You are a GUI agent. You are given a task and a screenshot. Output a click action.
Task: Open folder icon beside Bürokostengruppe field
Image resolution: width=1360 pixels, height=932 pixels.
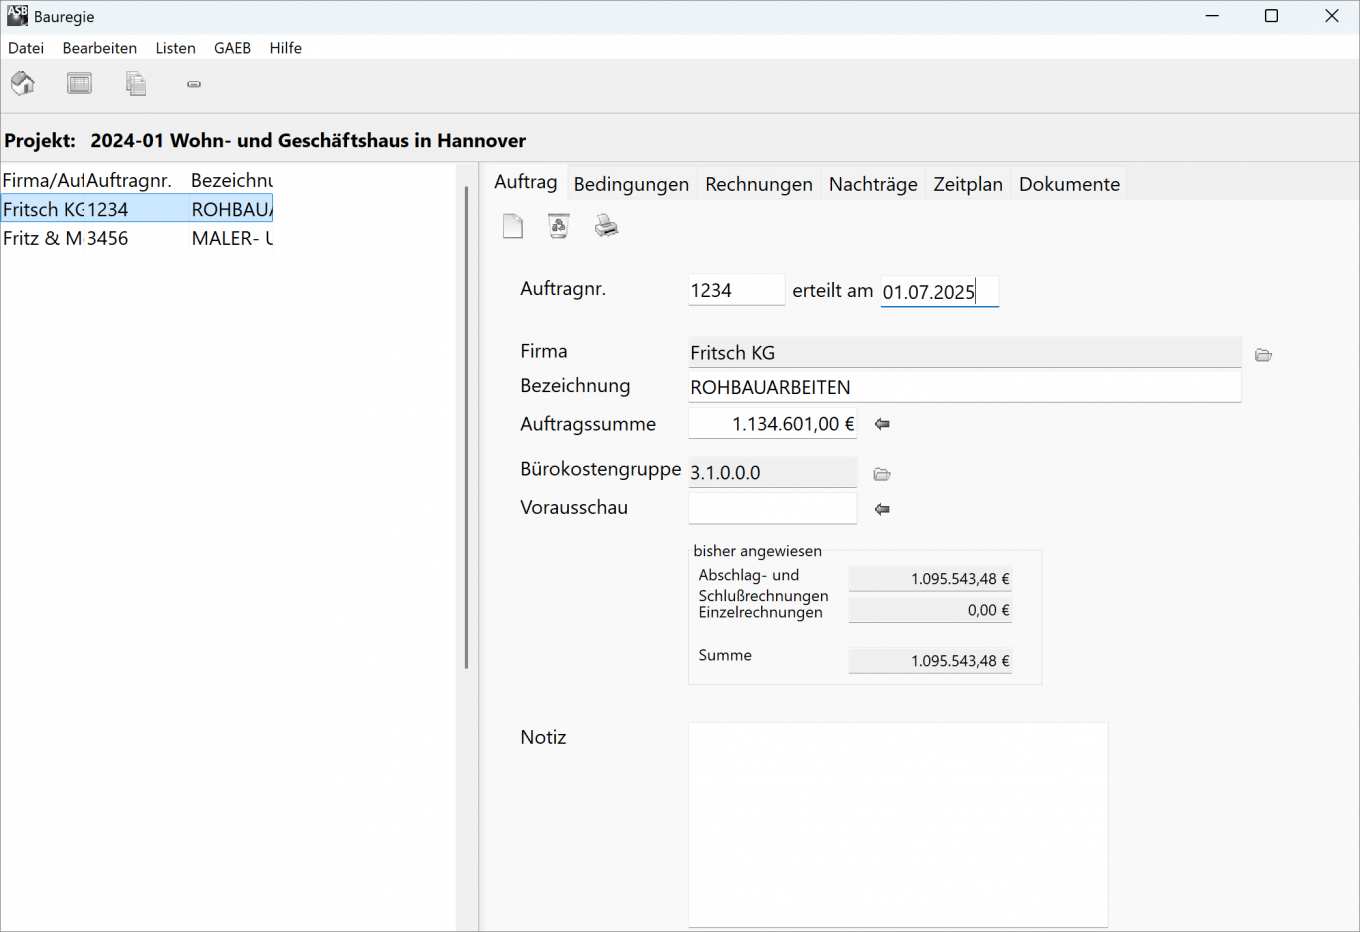pos(881,474)
